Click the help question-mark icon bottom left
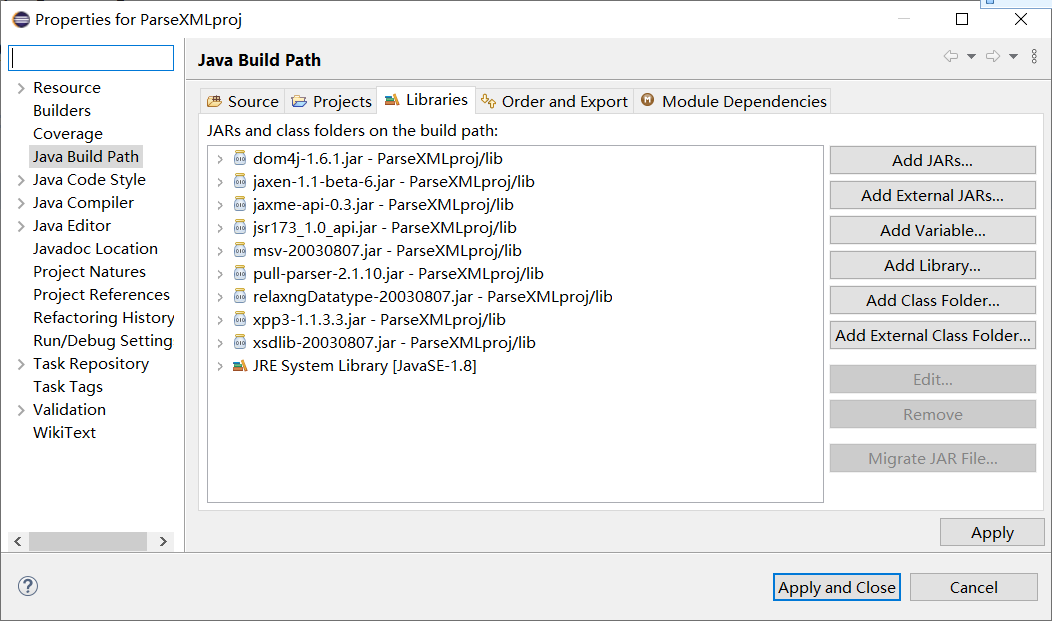 click(x=27, y=586)
